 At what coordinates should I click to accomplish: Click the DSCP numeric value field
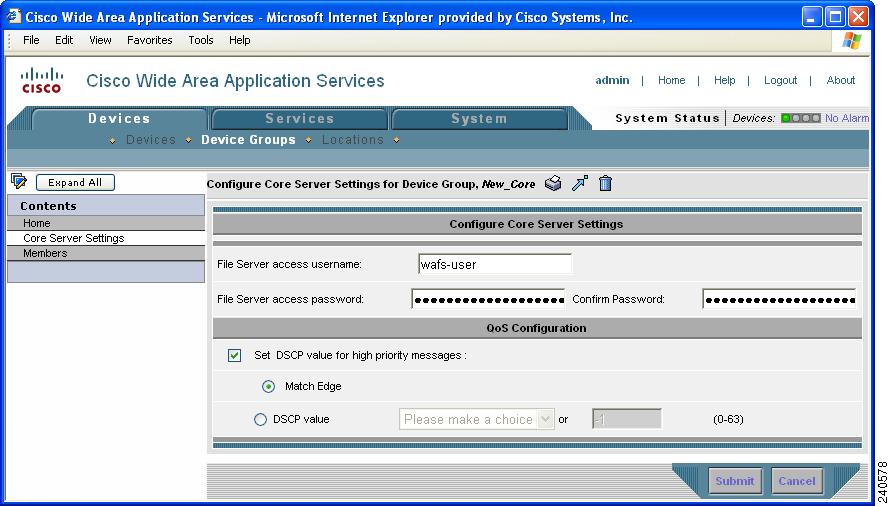point(627,419)
